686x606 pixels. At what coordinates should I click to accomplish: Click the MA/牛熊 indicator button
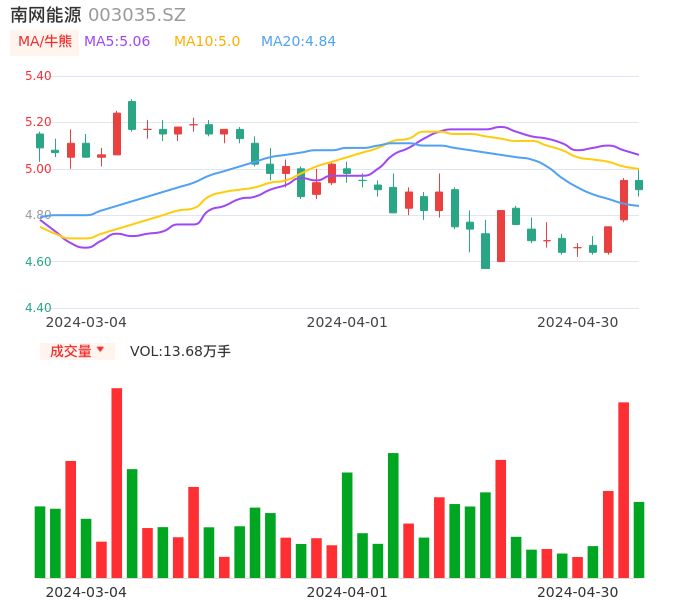click(45, 42)
